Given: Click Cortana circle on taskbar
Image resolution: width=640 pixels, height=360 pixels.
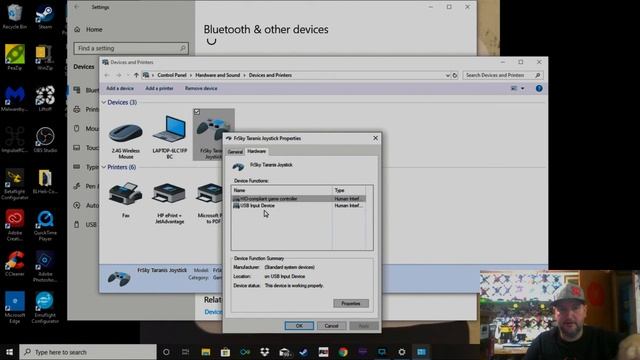Looking at the screenshot, I should tap(166, 352).
